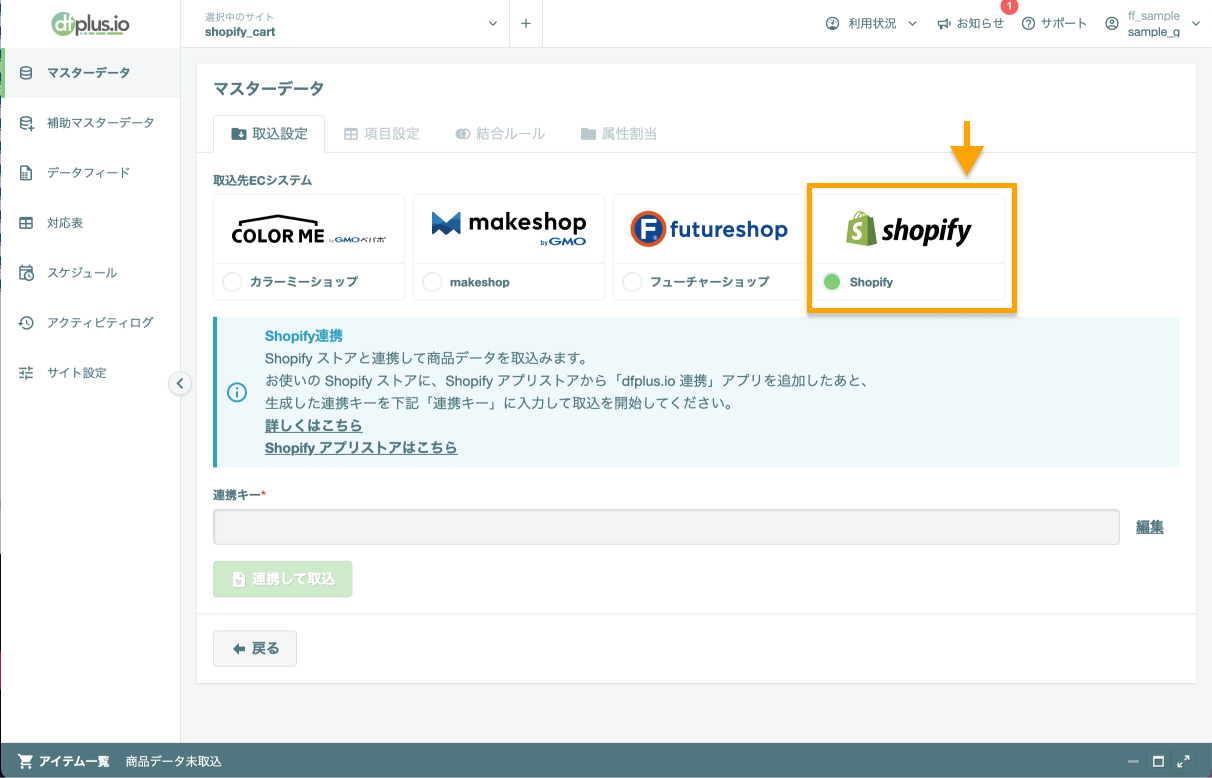
Task: Click the 戻る back button
Action: (255, 648)
